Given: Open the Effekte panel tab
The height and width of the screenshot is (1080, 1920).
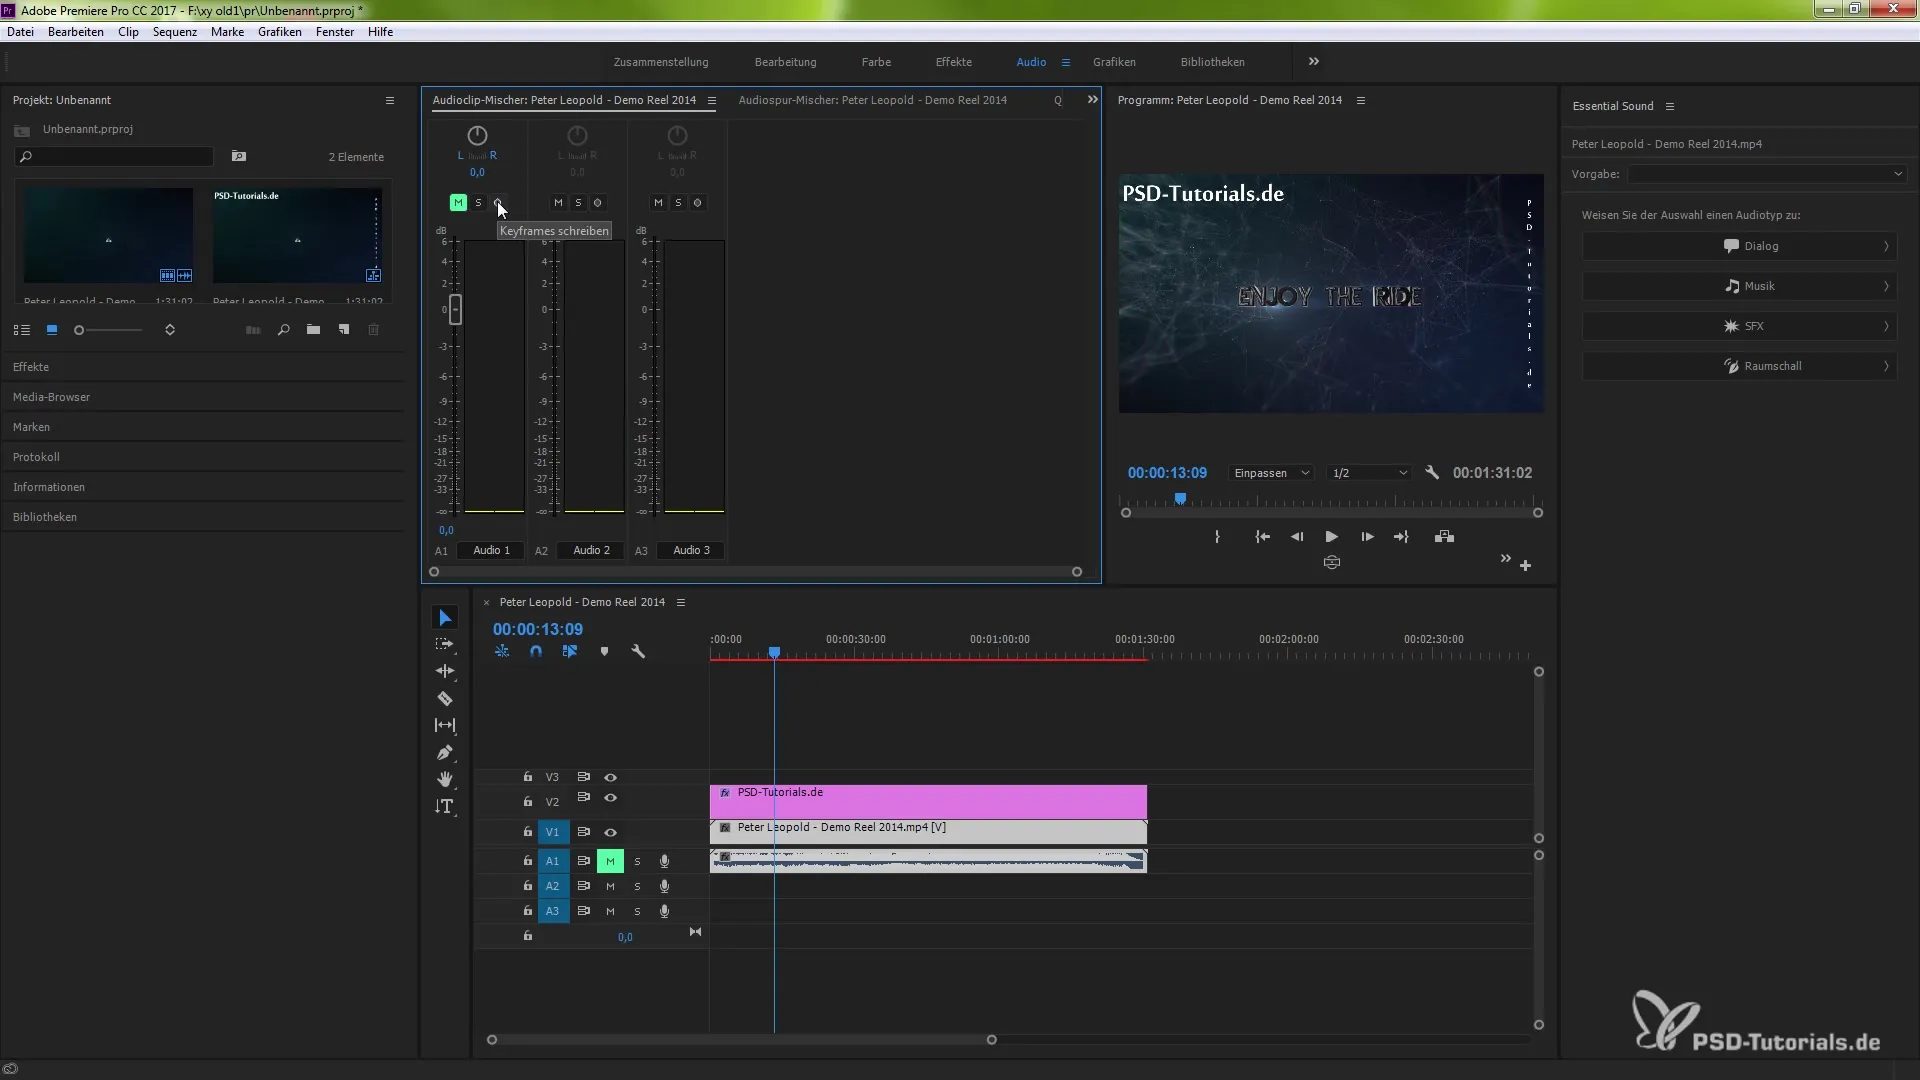Looking at the screenshot, I should click(31, 367).
